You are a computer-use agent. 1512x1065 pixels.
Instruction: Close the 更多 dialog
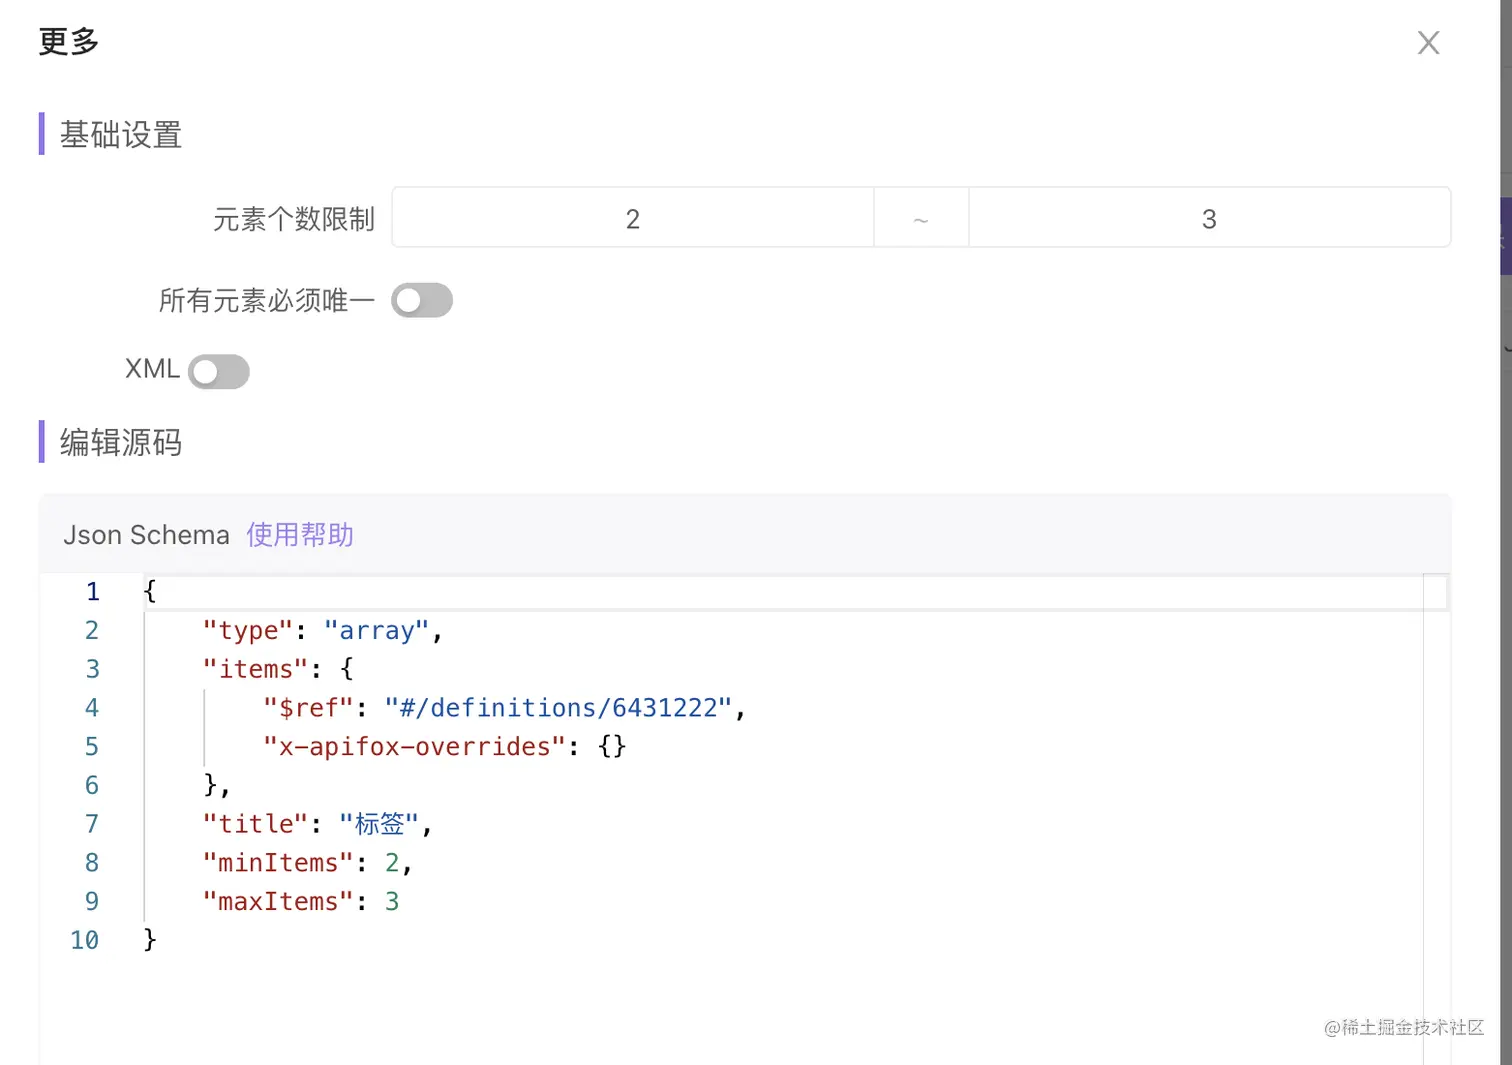(x=1428, y=42)
